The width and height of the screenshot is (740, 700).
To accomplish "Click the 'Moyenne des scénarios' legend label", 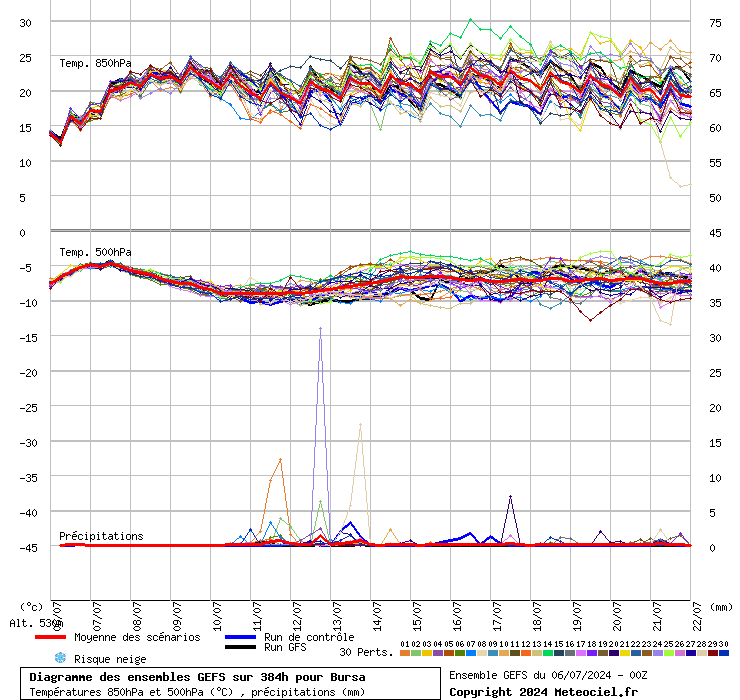I will [x=137, y=637].
